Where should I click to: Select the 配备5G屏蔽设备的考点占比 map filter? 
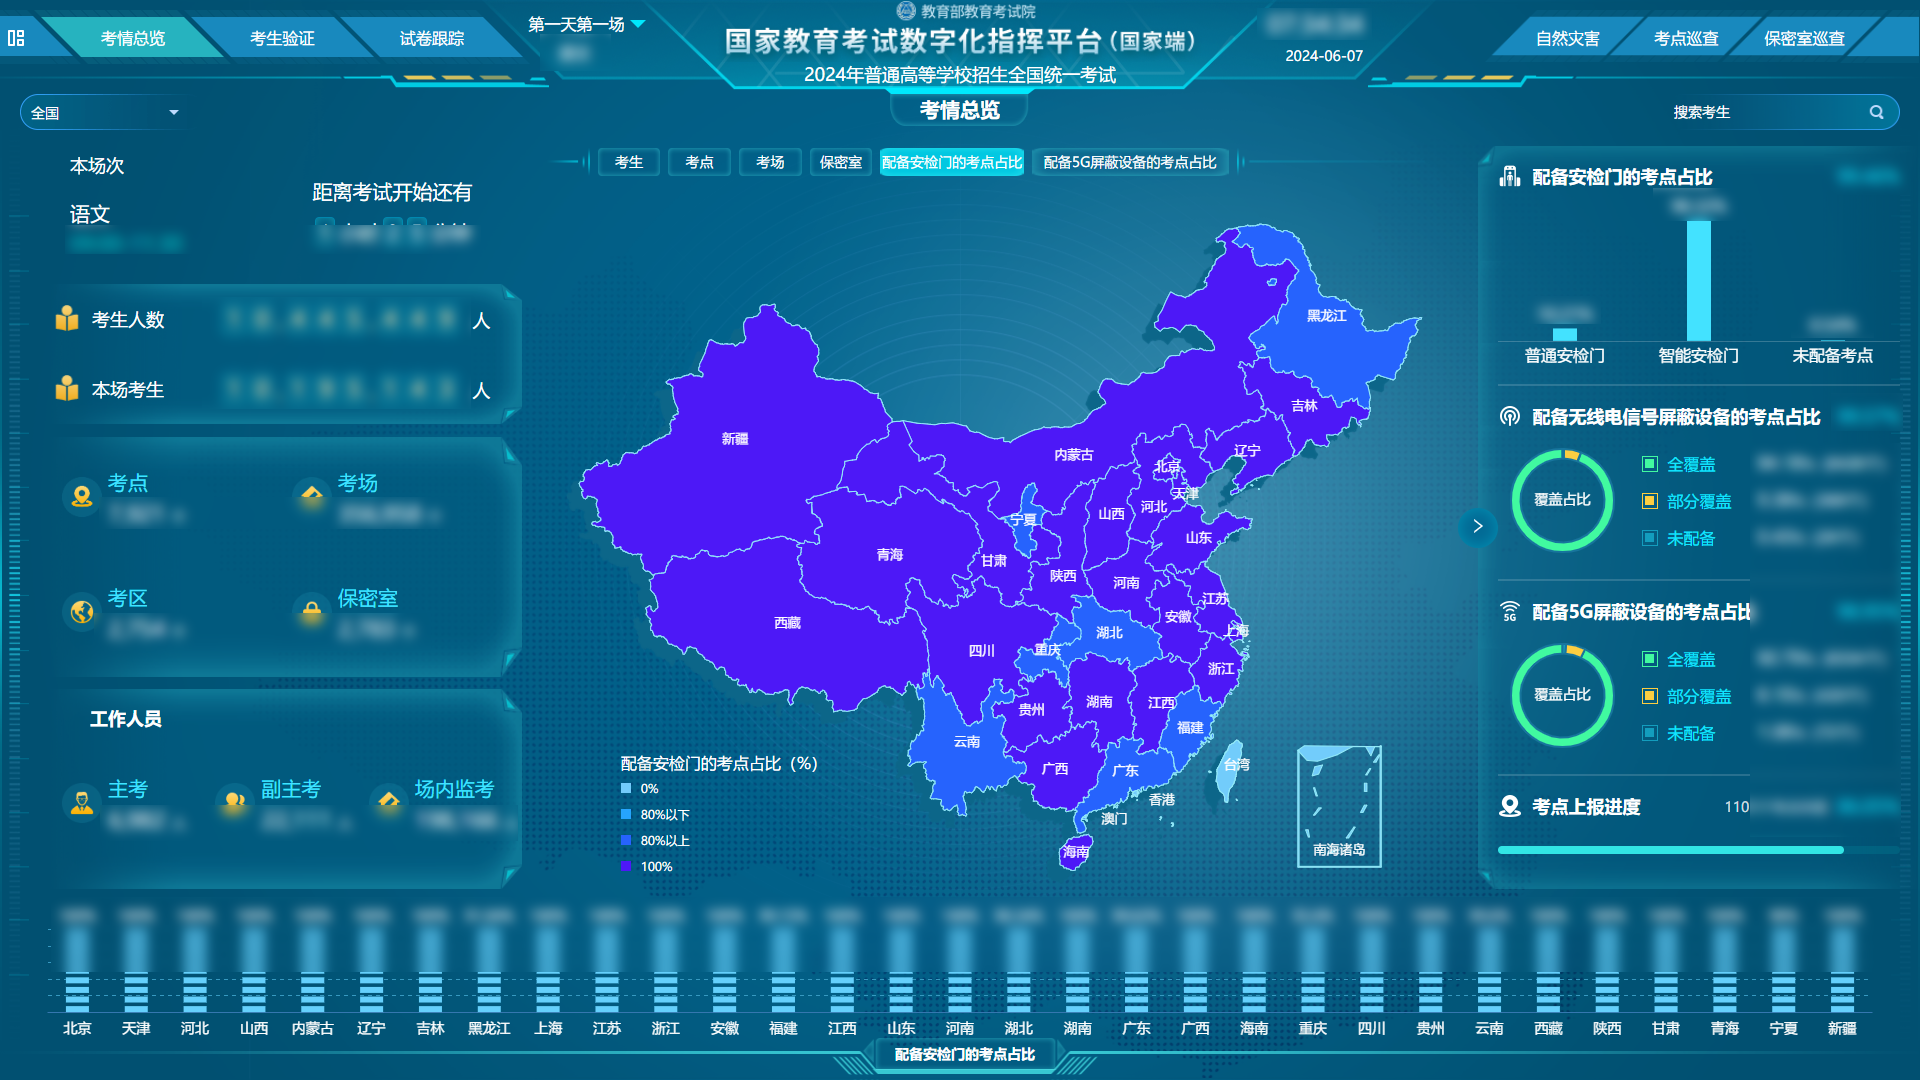click(1130, 162)
